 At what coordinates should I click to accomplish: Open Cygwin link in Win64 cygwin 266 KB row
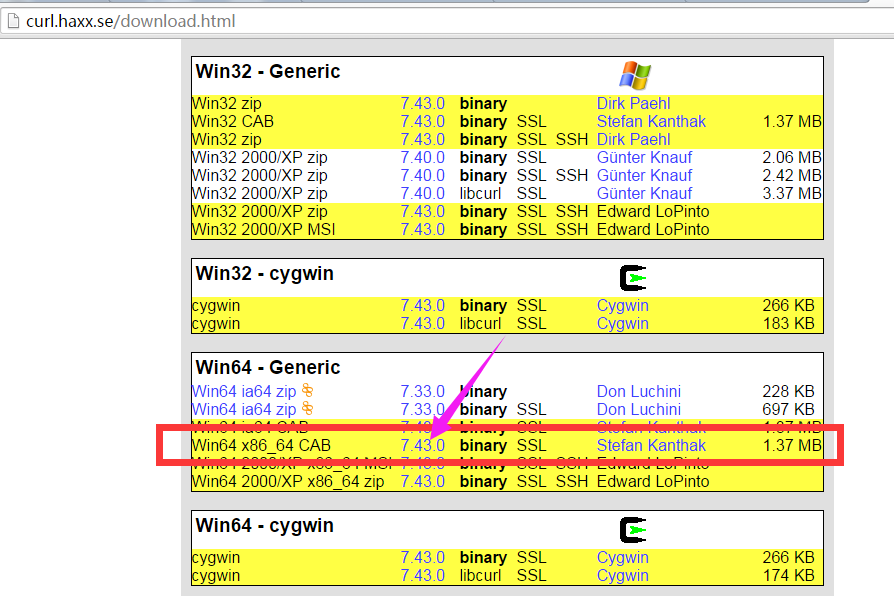[x=623, y=558]
